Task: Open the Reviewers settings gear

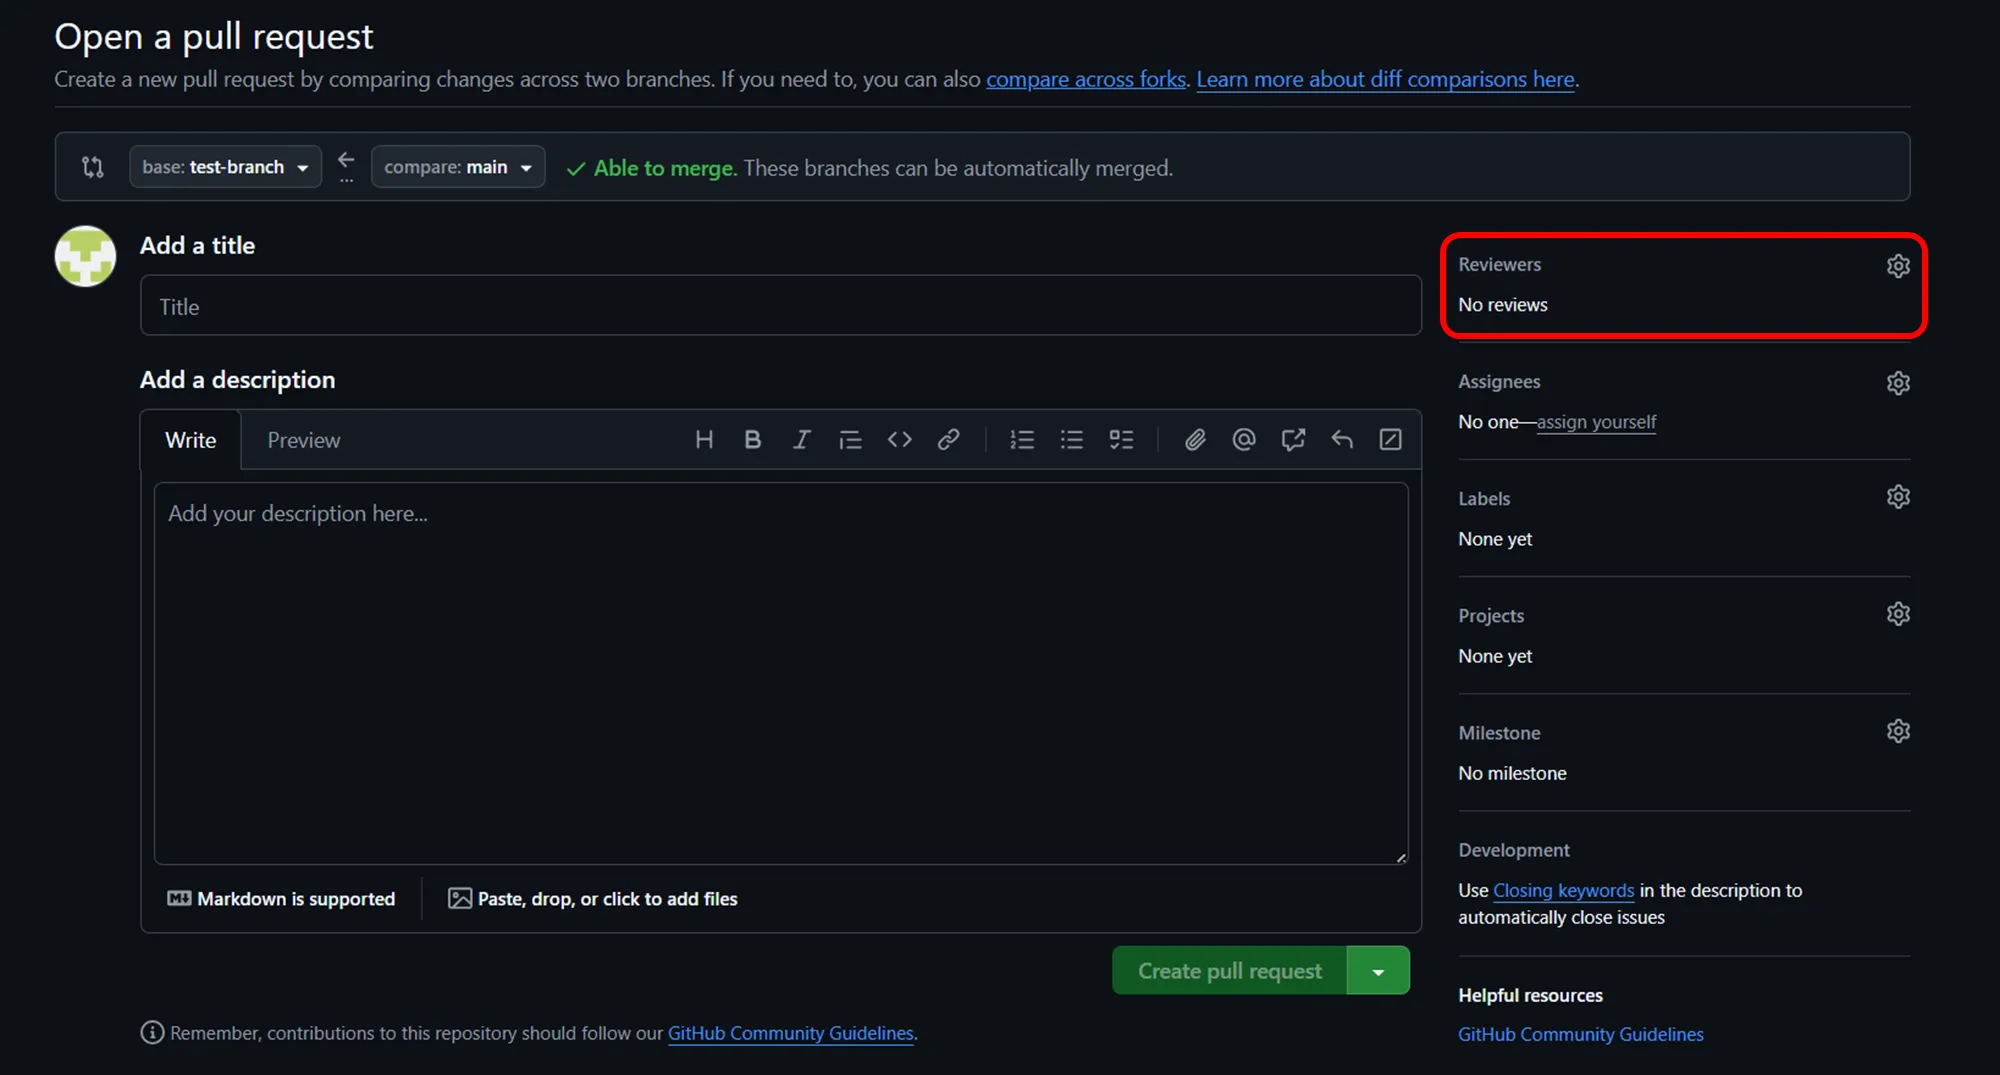Action: (x=1897, y=265)
